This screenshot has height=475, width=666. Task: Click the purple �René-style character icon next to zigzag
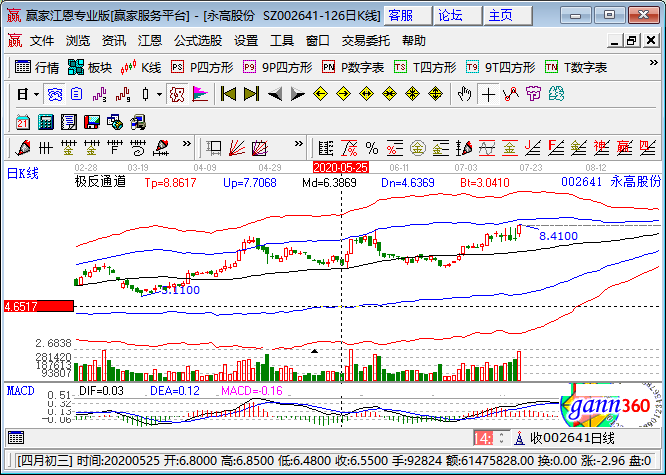533,94
